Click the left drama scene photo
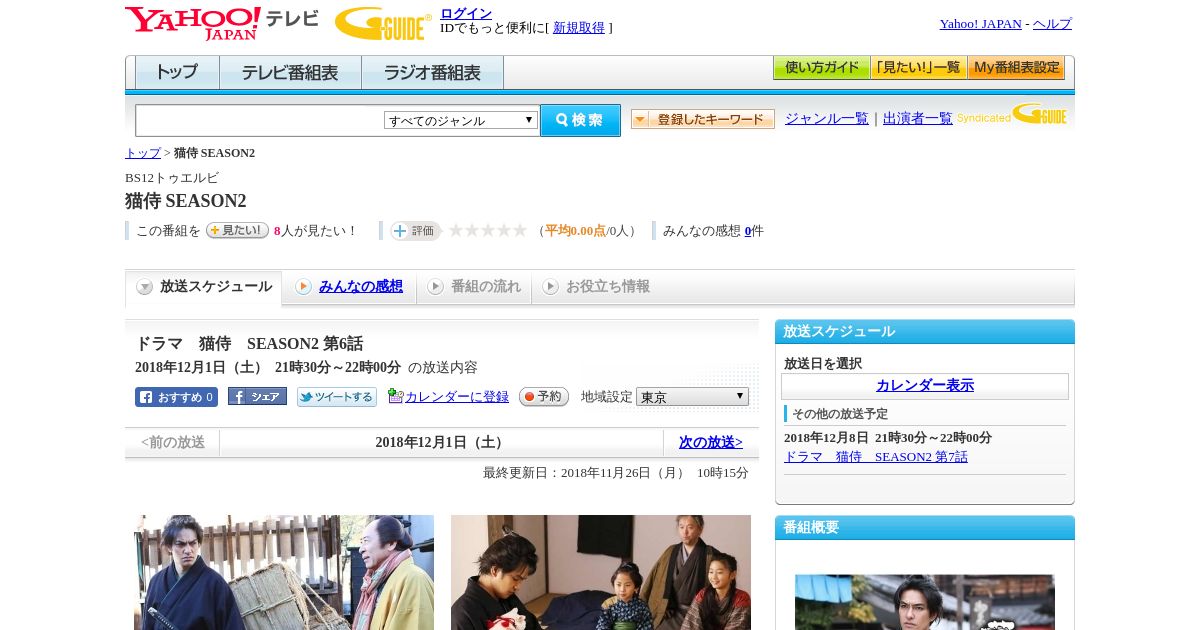This screenshot has width=1200, height=630. (x=284, y=572)
